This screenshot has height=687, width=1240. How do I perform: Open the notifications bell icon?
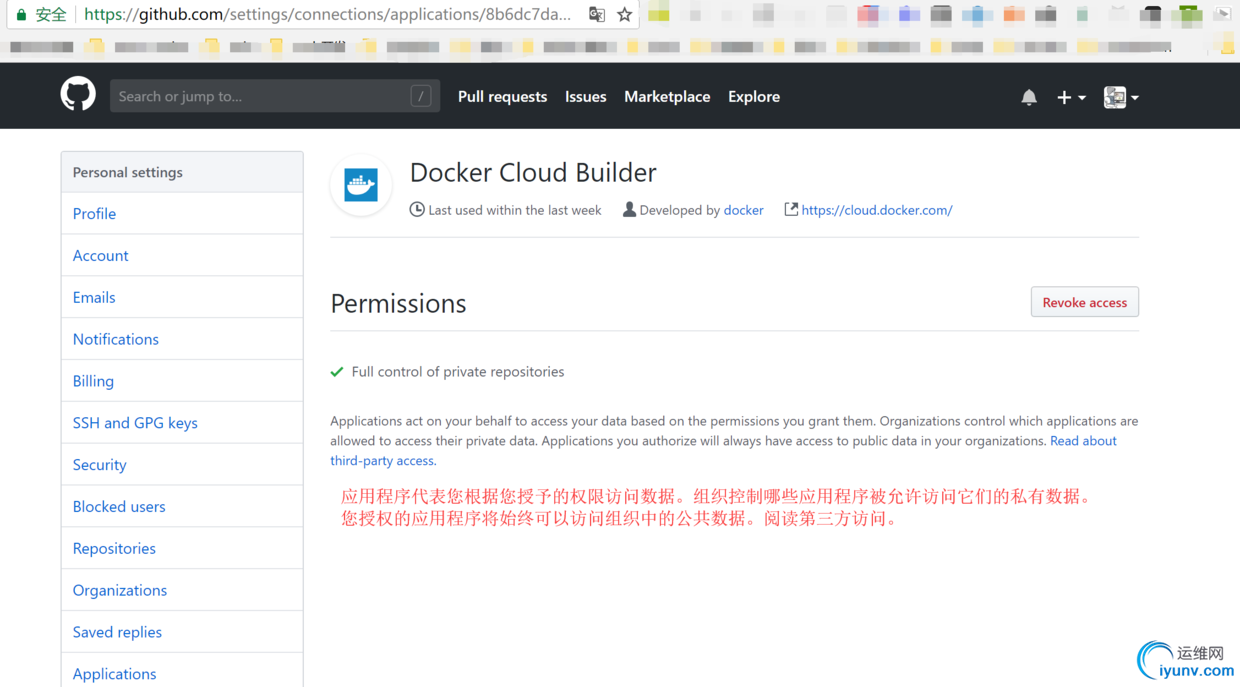[1029, 97]
